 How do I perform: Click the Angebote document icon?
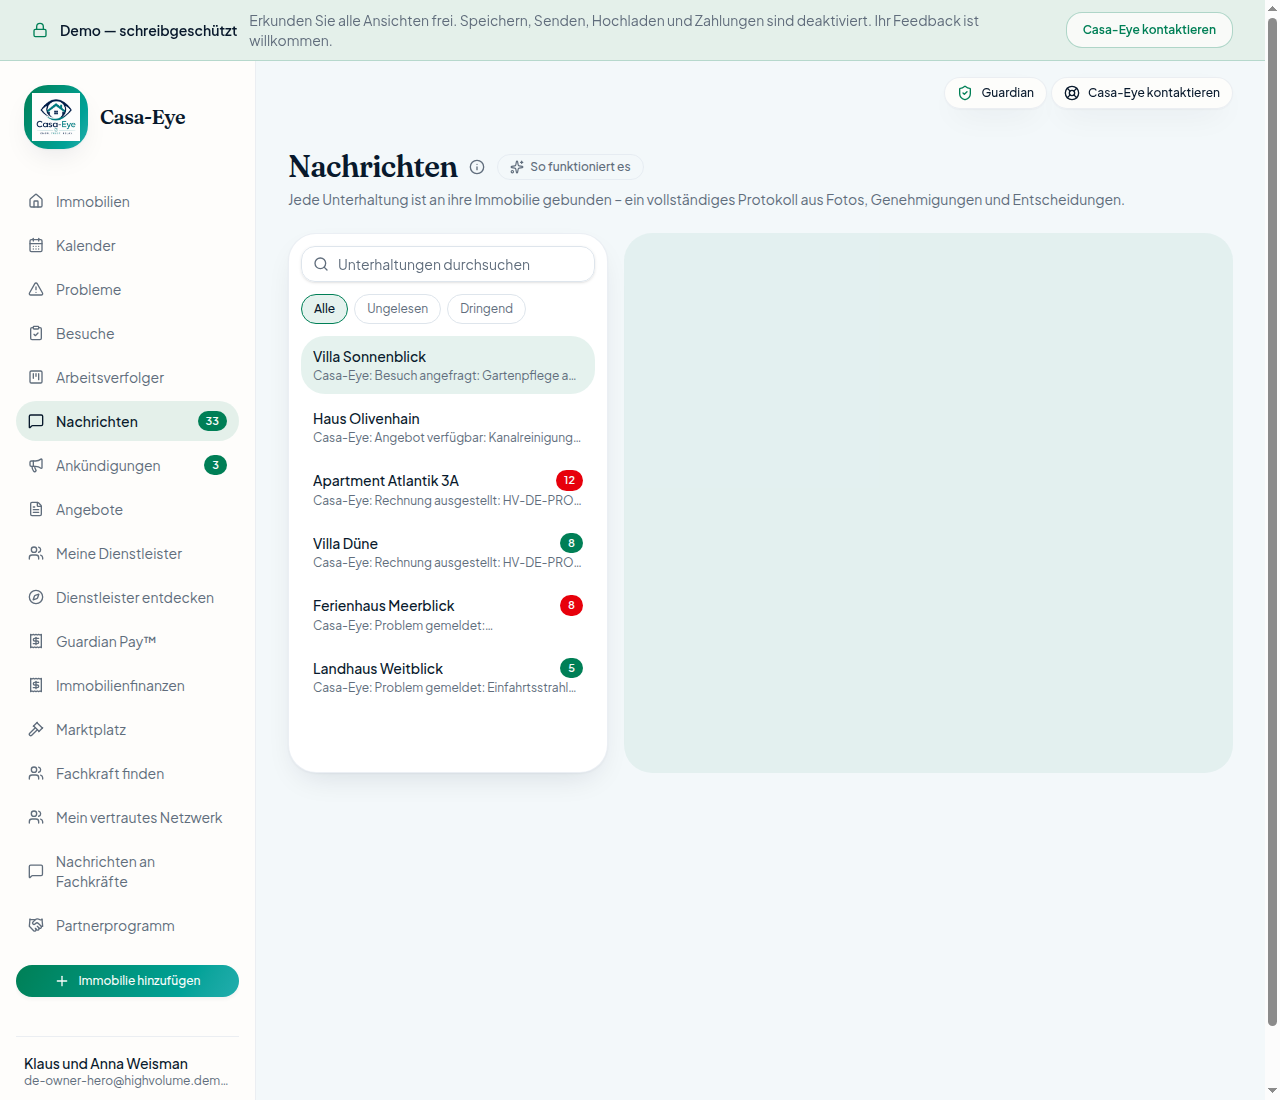point(36,509)
